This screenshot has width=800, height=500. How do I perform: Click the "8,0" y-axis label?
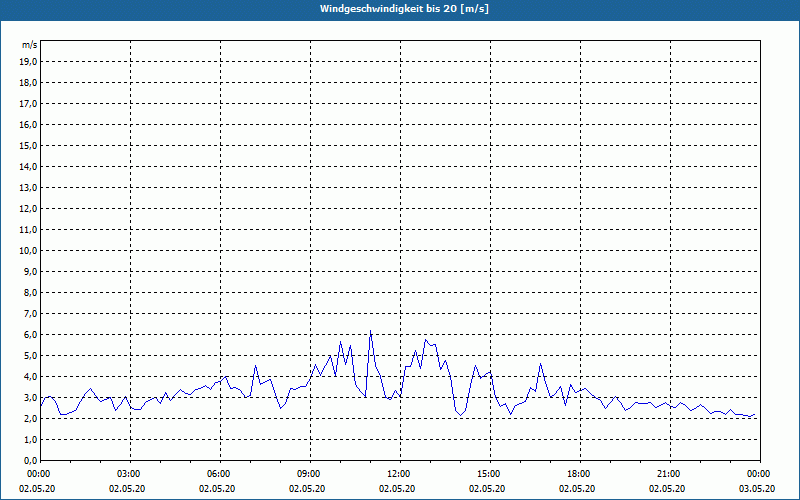point(30,292)
